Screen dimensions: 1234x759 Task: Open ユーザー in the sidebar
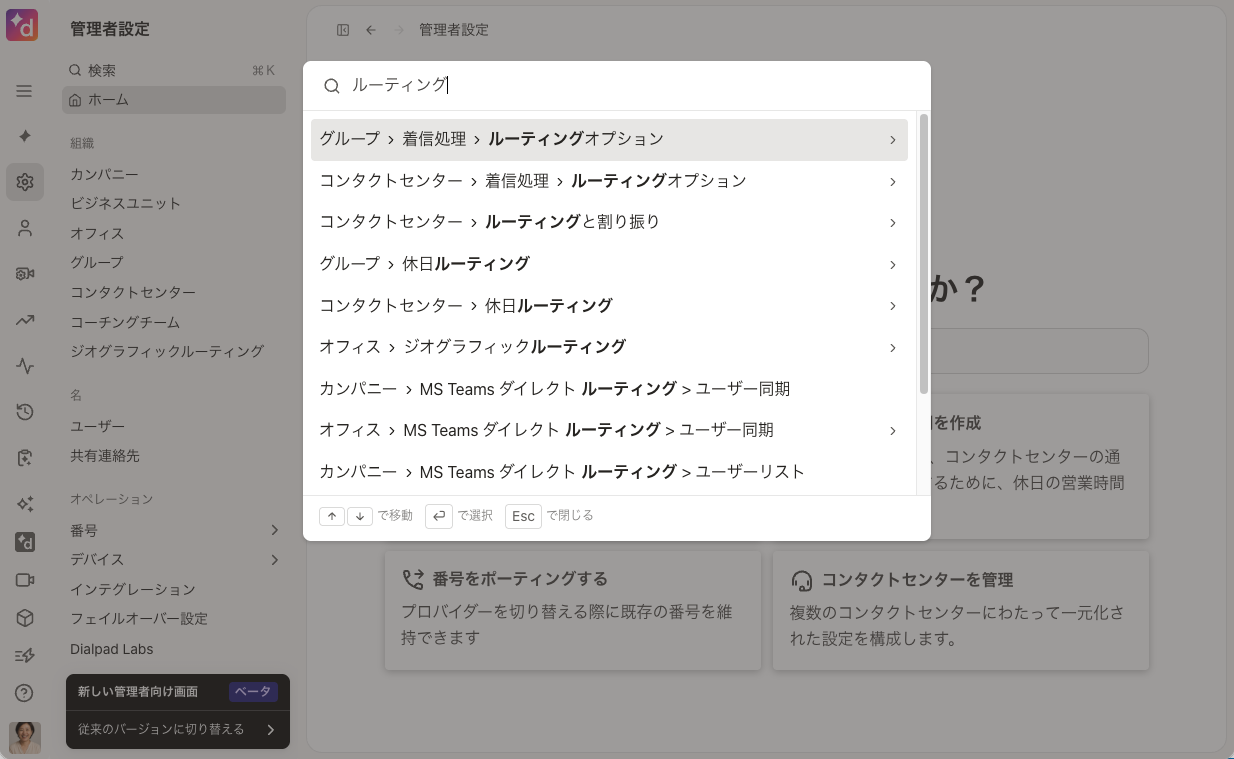(98, 426)
